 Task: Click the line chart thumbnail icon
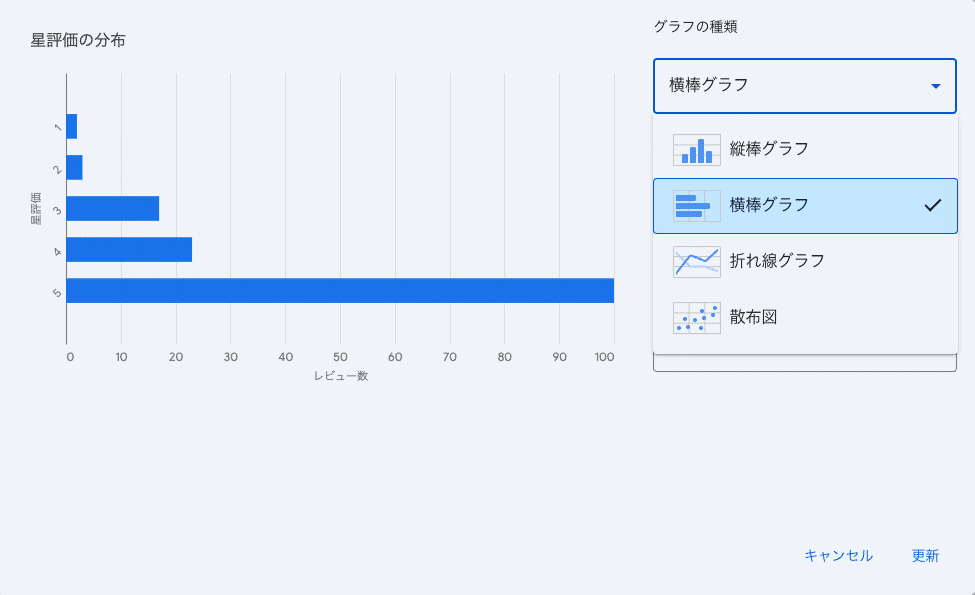coord(696,261)
